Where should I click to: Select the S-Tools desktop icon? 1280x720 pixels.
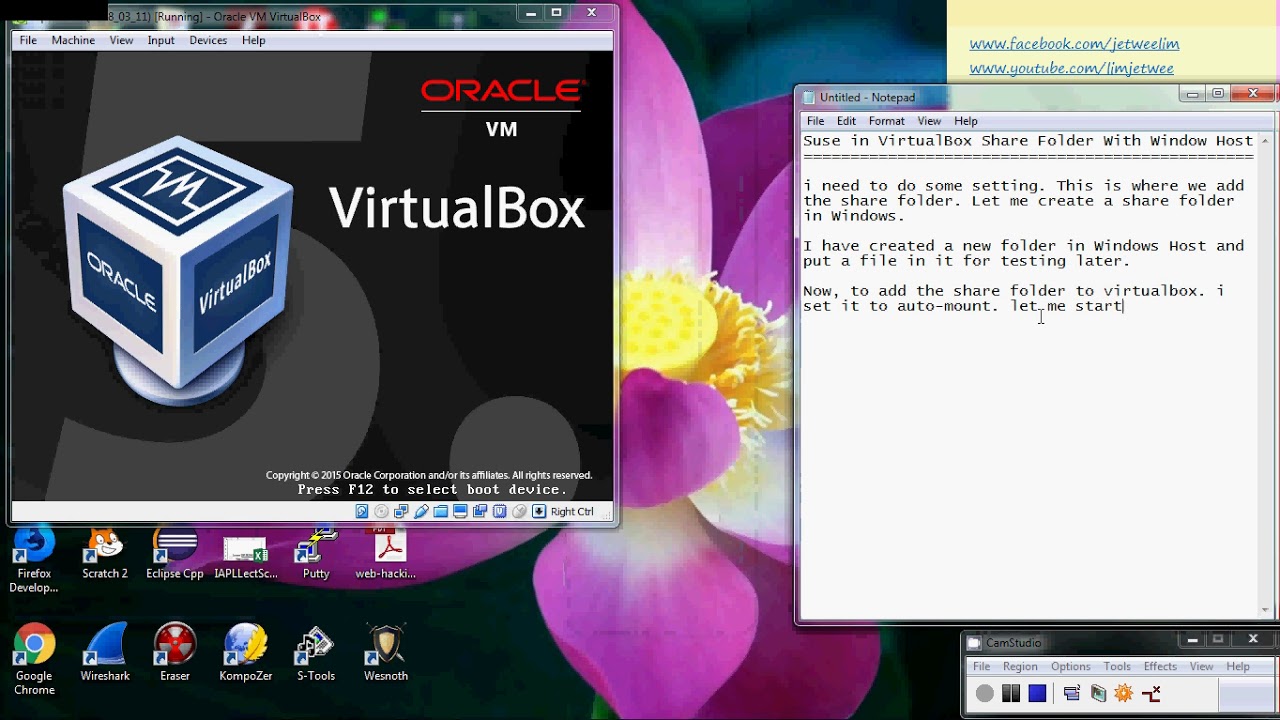[x=316, y=653]
